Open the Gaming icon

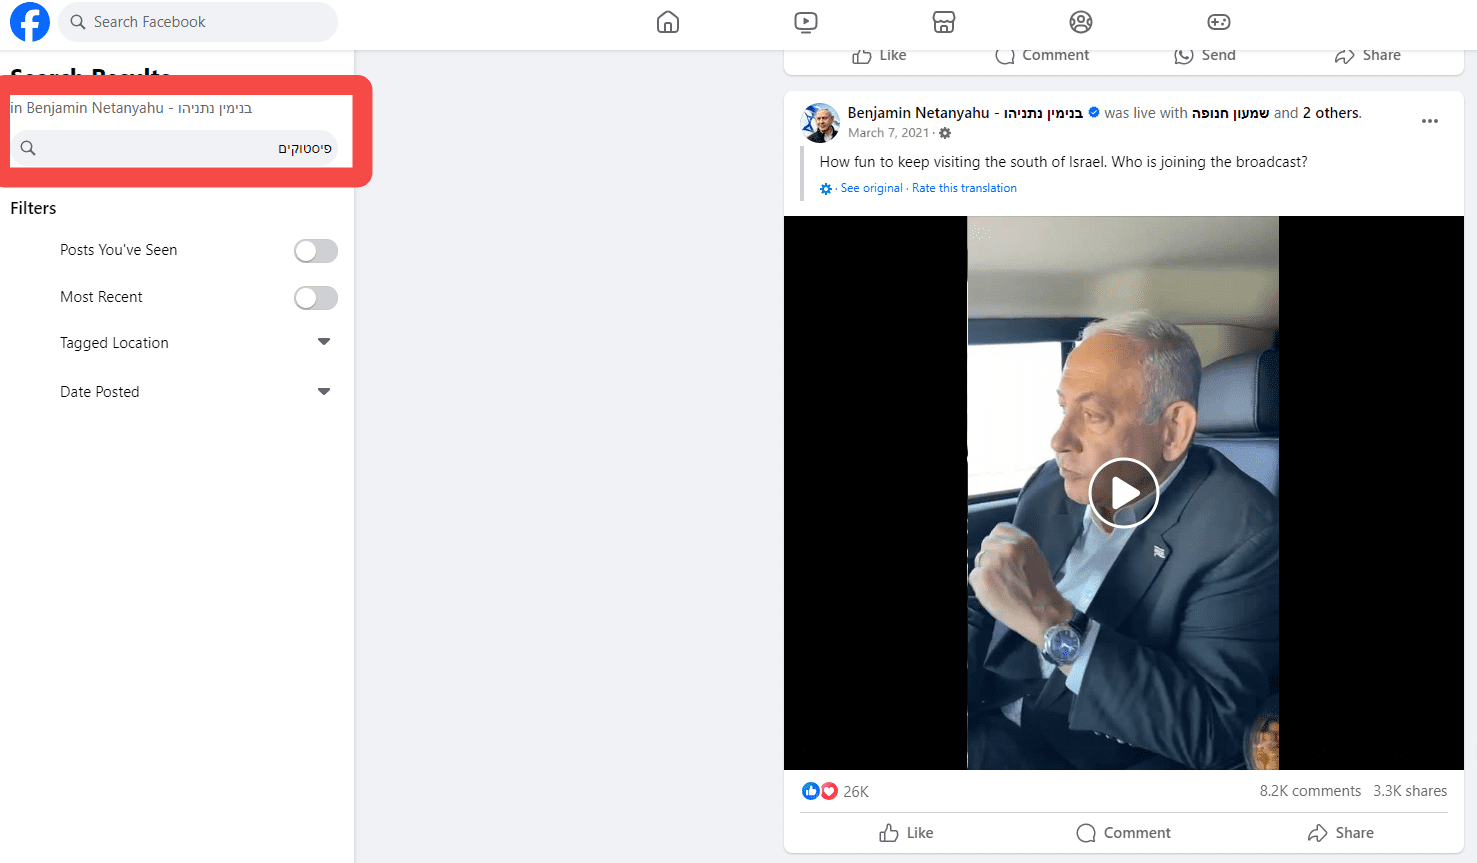(x=1219, y=22)
